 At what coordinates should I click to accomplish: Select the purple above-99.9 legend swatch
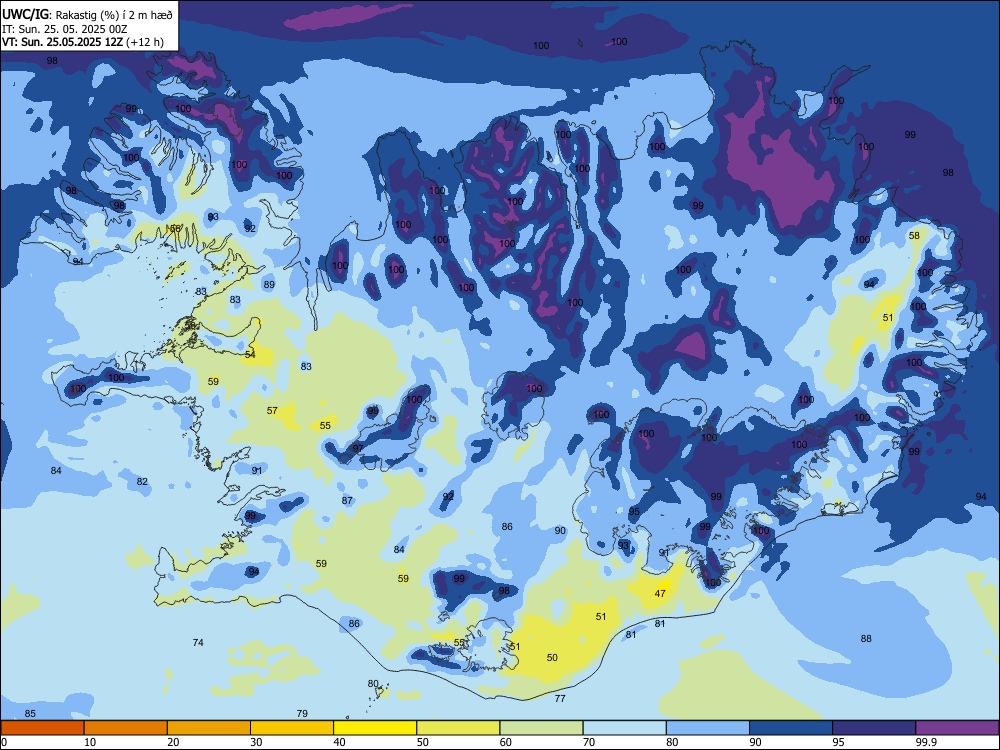point(957,728)
